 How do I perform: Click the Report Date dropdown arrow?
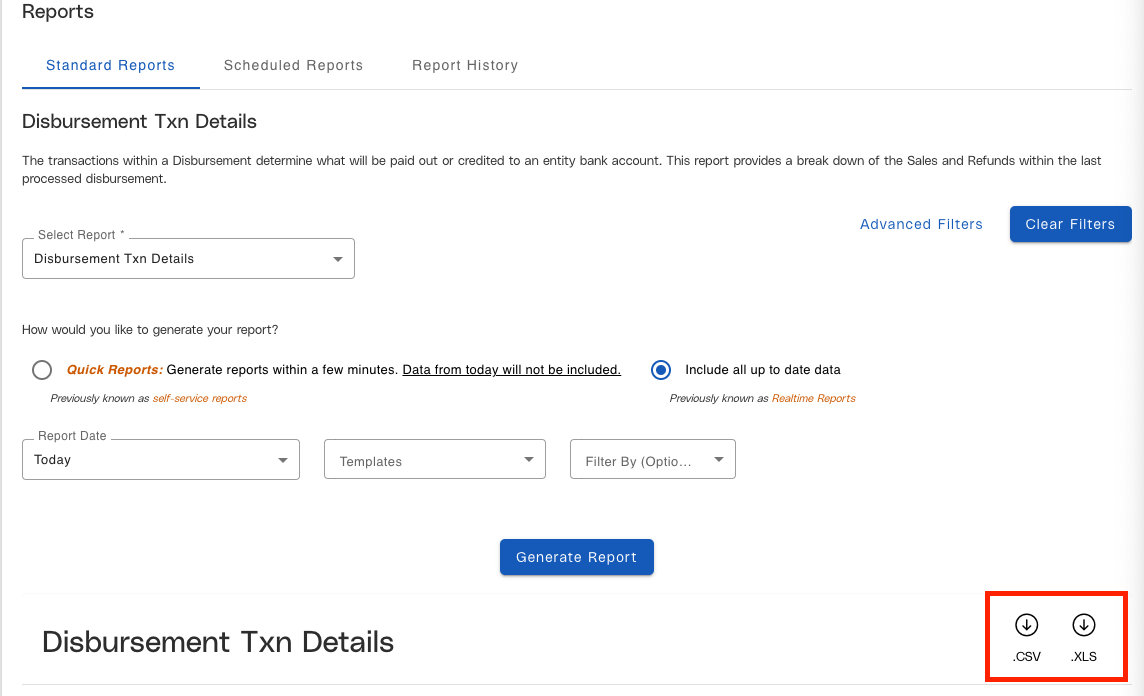pos(283,460)
